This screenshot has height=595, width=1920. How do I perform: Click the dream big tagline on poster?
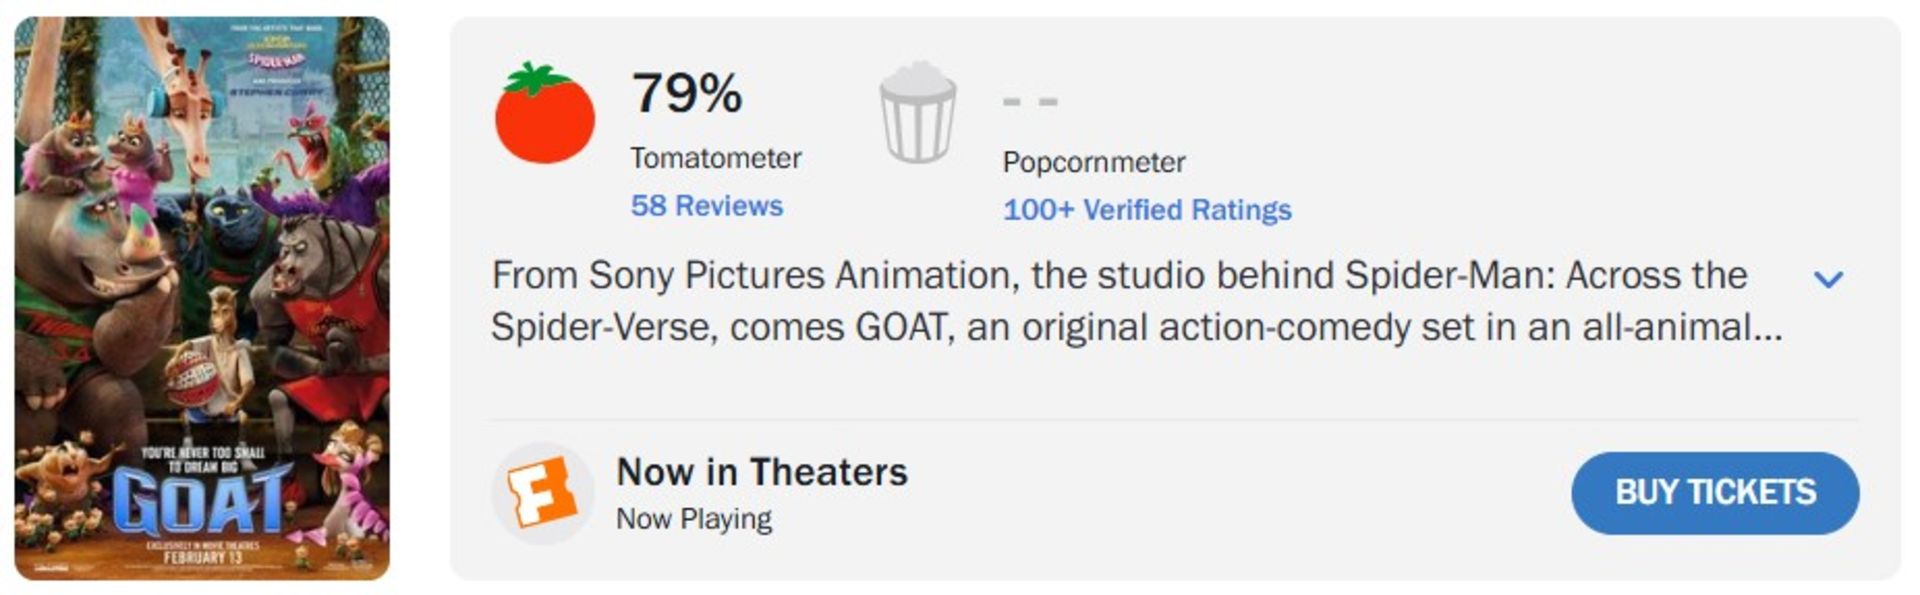point(203,459)
